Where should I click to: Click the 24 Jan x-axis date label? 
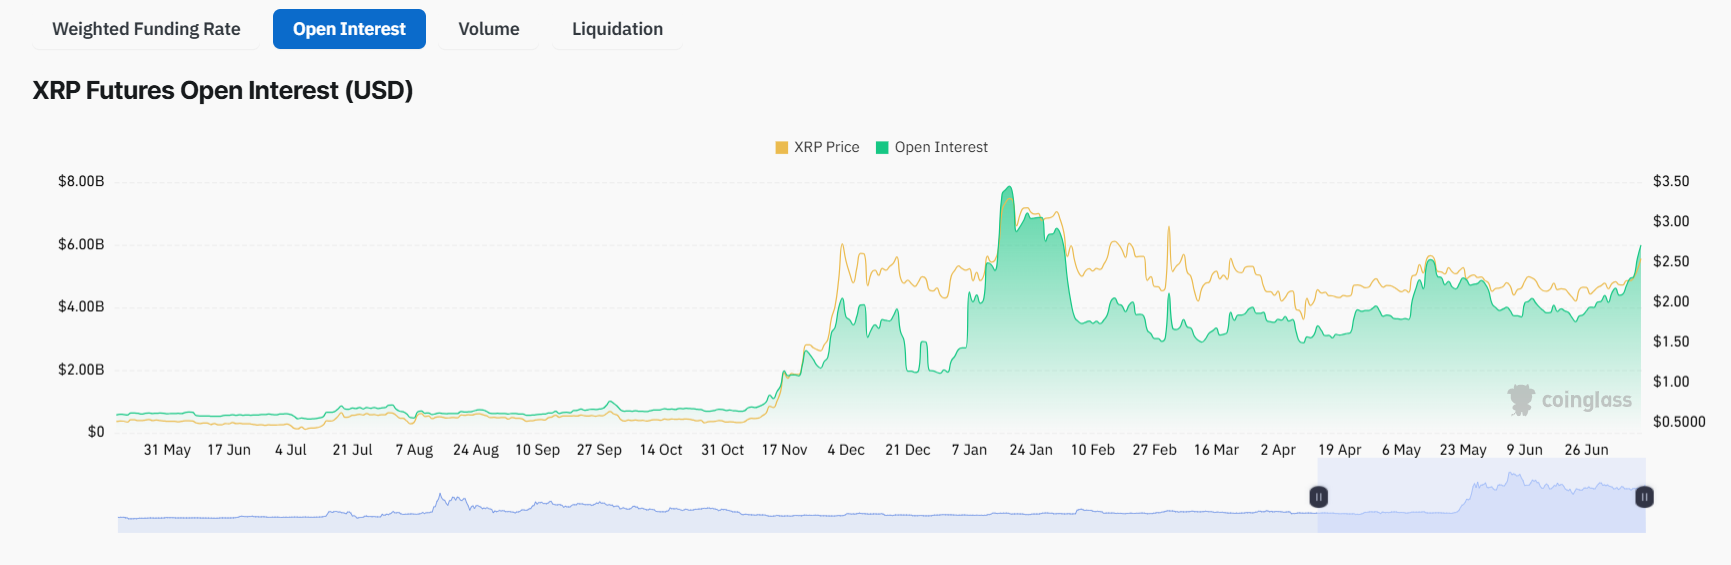click(x=1030, y=450)
